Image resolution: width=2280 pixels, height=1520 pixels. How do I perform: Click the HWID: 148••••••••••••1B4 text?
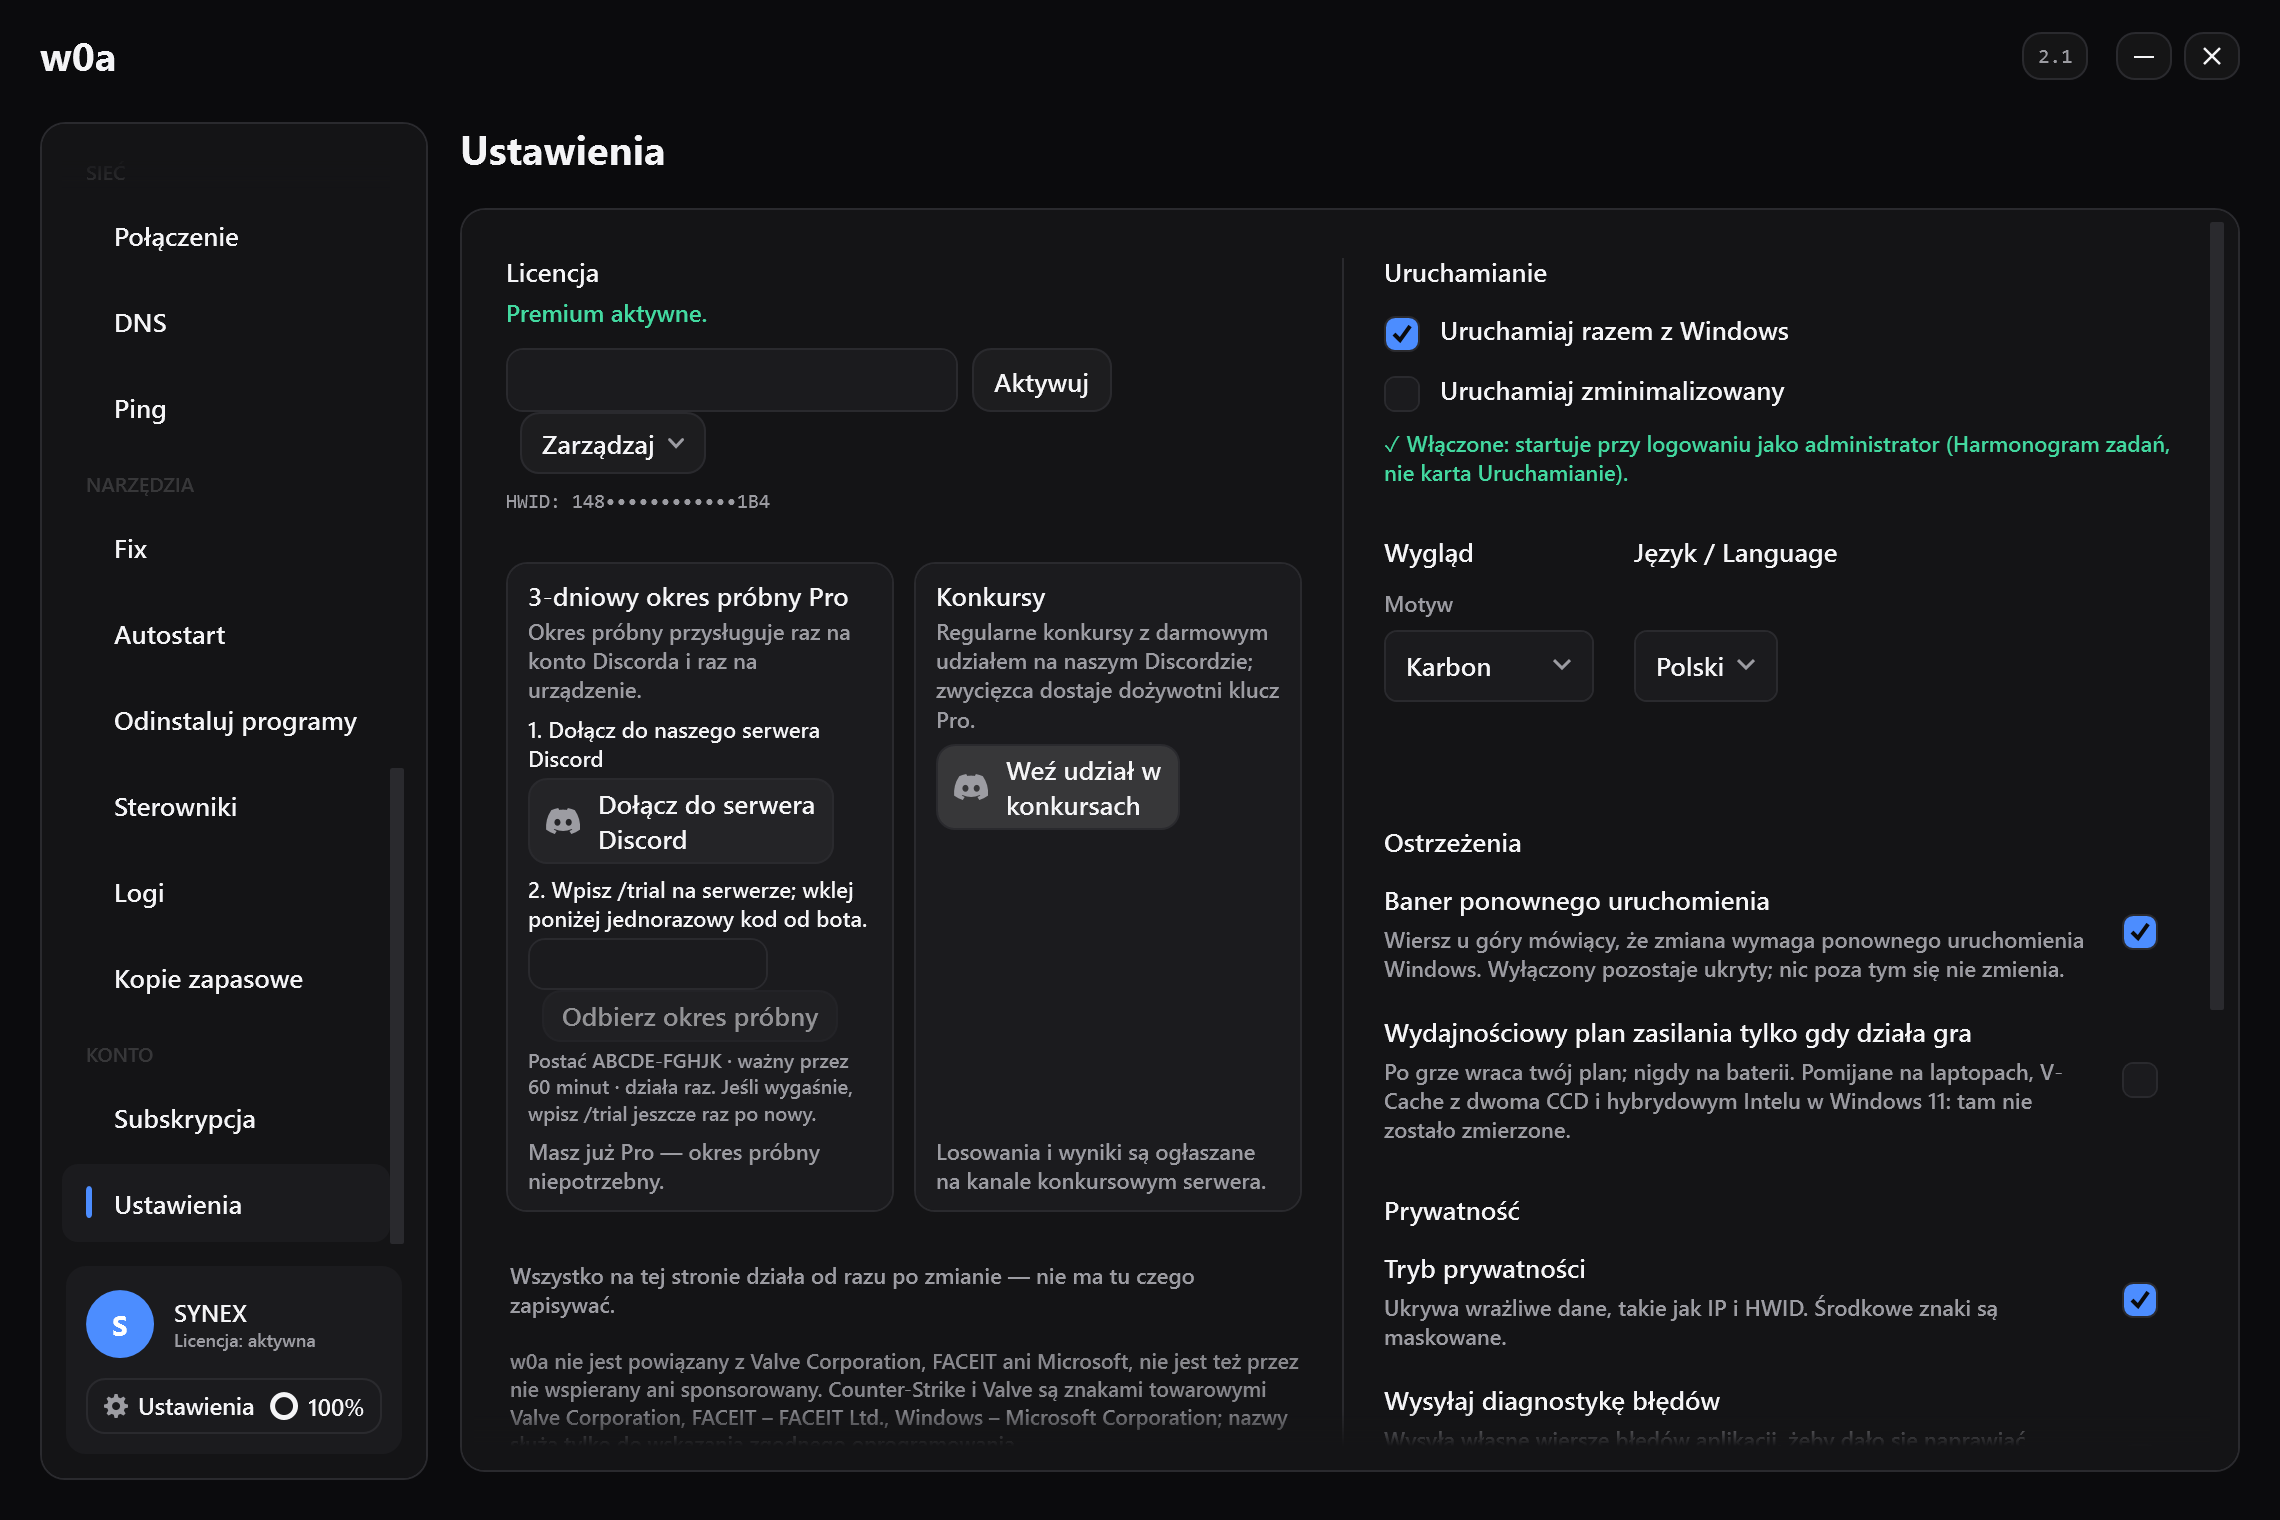pos(638,502)
